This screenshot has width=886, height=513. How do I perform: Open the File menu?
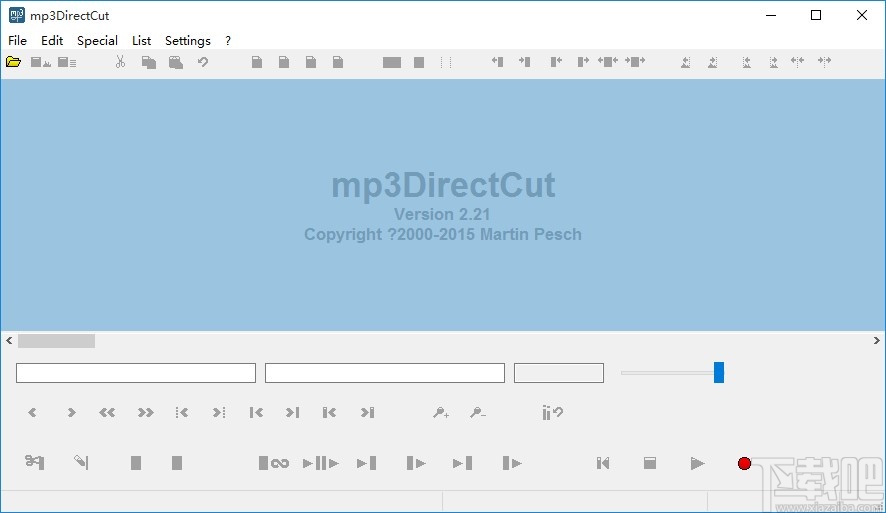click(17, 41)
